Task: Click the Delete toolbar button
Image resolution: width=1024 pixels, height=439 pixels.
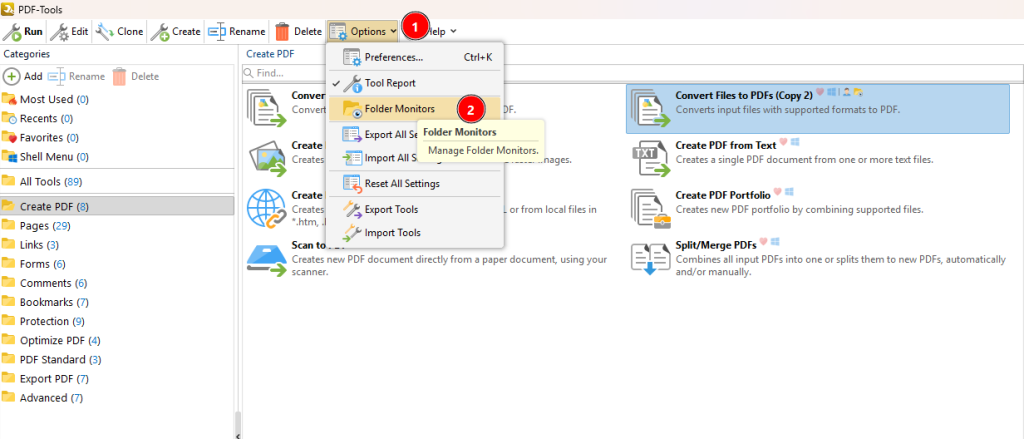Action: [x=298, y=31]
